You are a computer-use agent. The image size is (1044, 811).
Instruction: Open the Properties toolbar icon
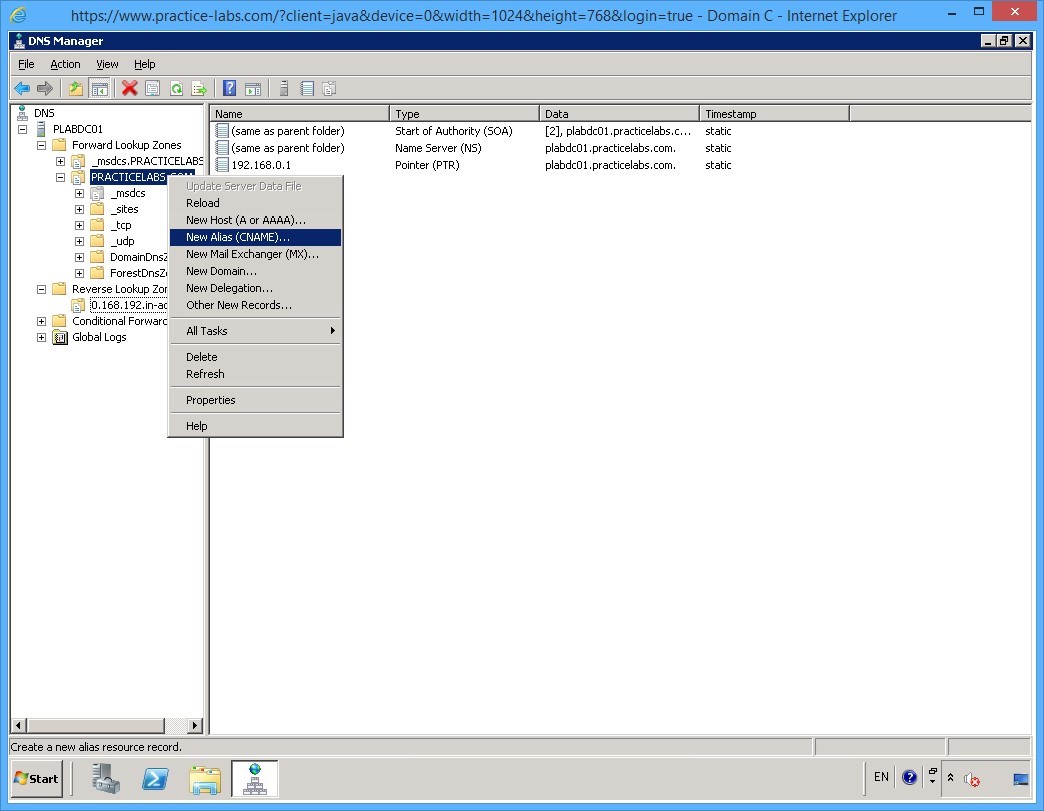(152, 88)
